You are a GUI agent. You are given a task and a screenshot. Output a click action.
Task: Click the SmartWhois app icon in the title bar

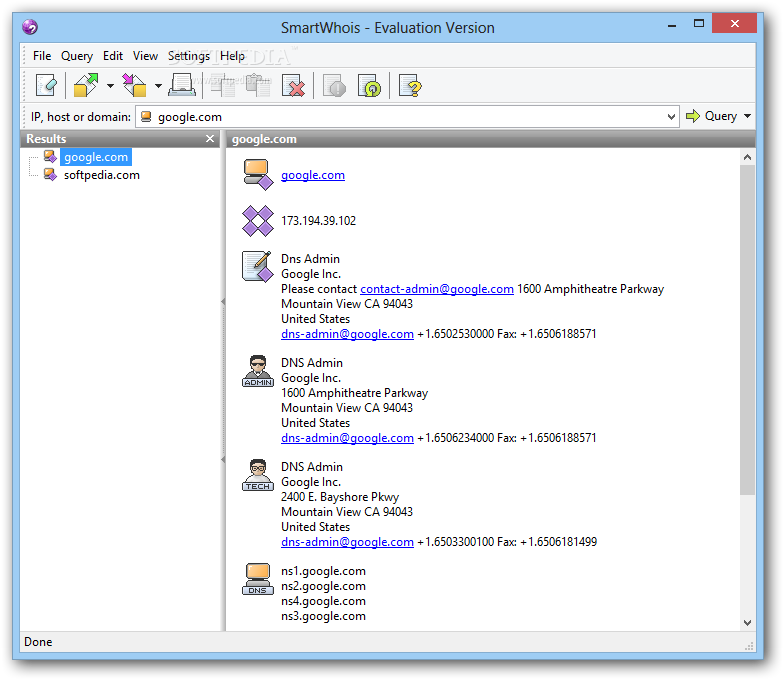point(30,27)
